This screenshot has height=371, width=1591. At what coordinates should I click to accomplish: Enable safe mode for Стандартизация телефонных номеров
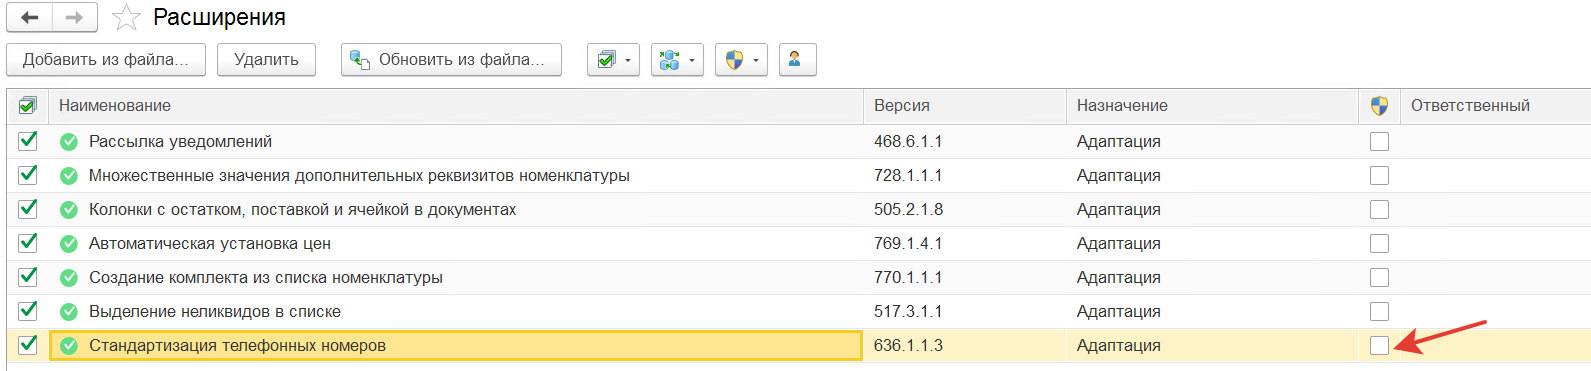coord(1379,346)
